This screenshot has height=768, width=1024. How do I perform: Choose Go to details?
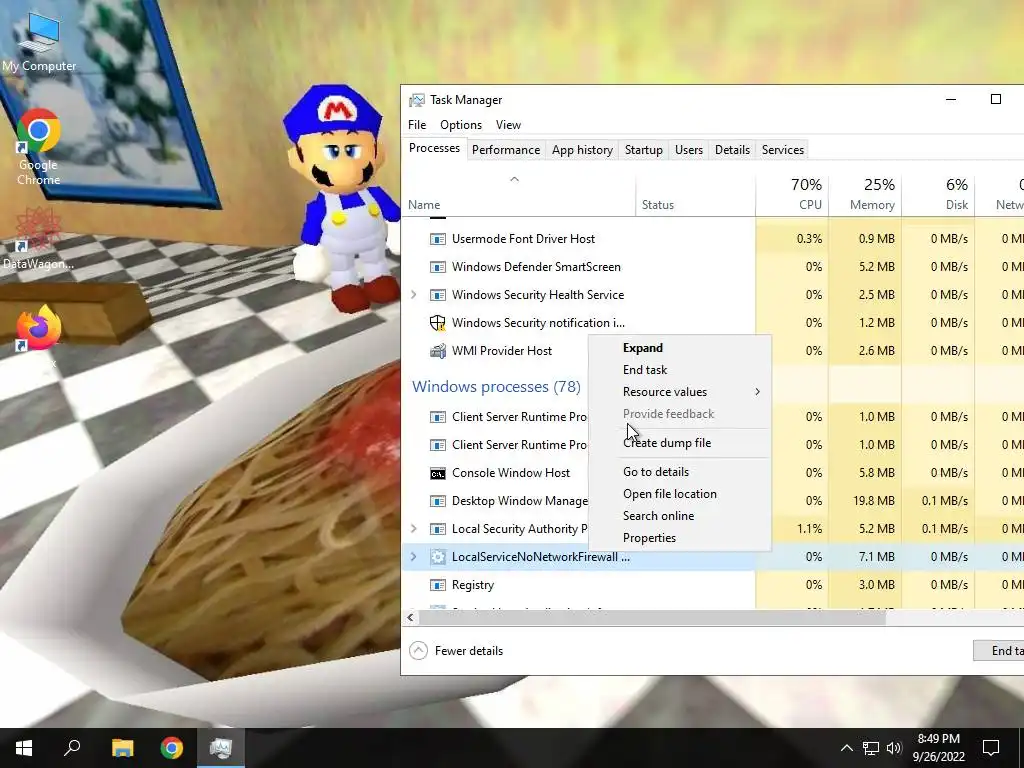point(680,472)
